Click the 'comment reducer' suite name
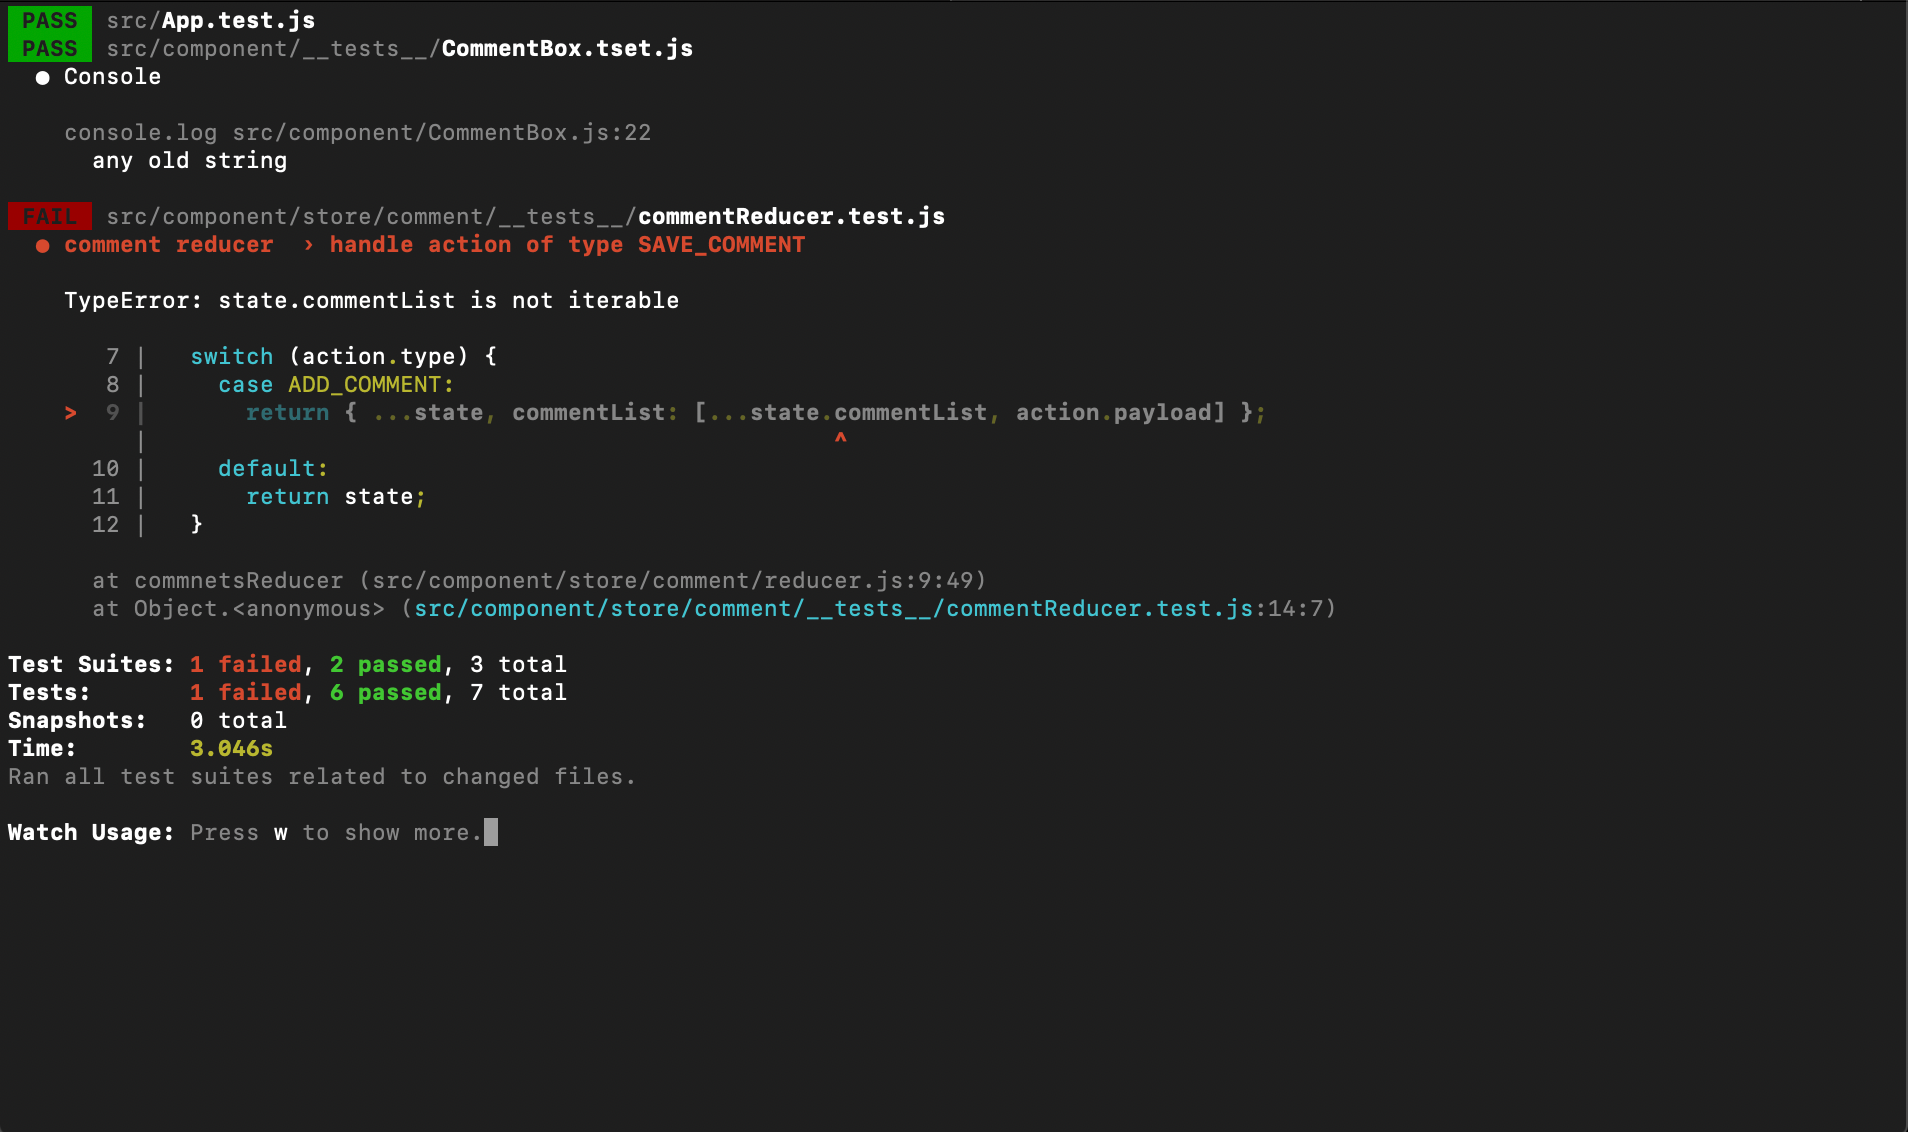The width and height of the screenshot is (1908, 1132). (x=168, y=244)
